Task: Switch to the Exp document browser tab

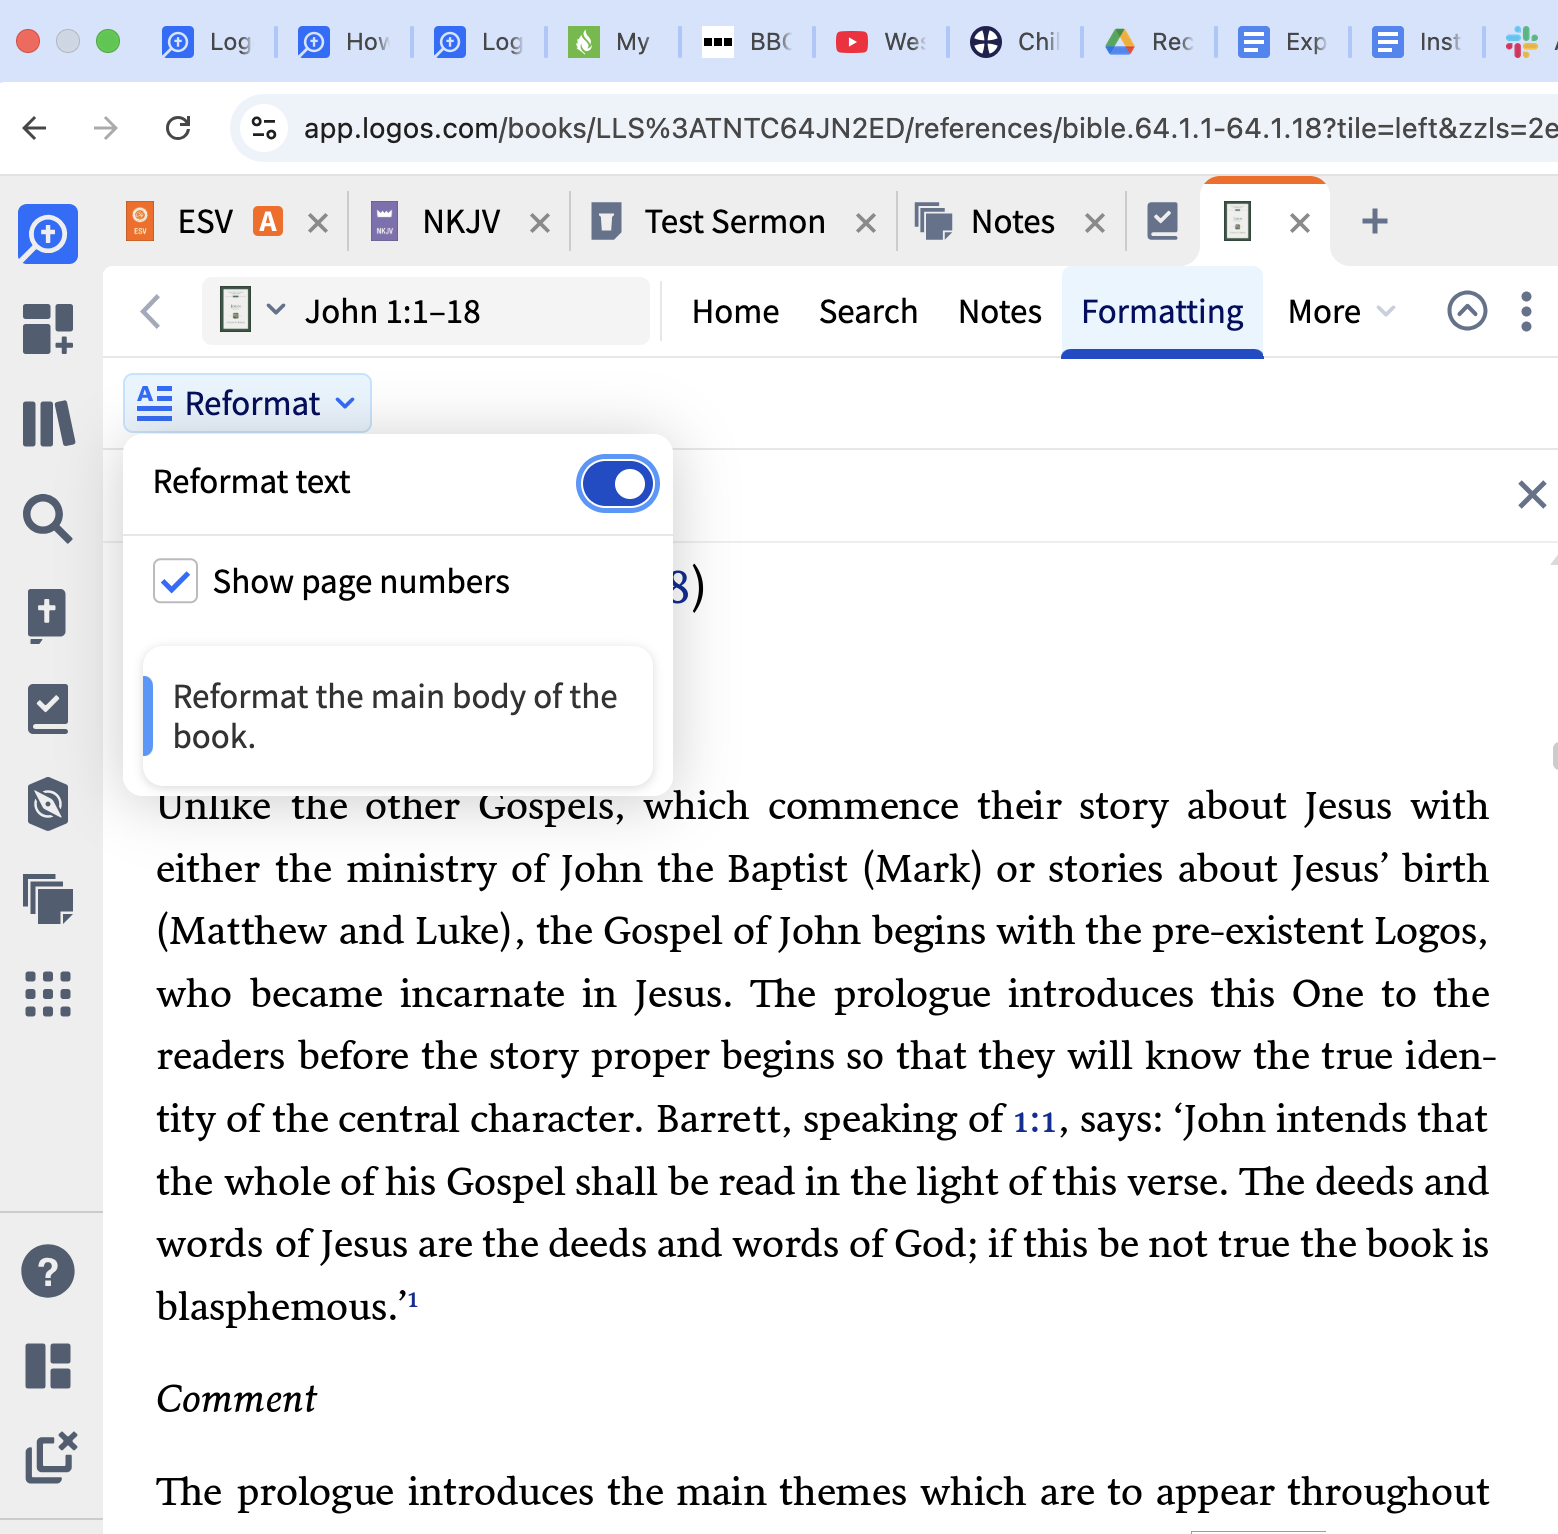Action: (1284, 42)
